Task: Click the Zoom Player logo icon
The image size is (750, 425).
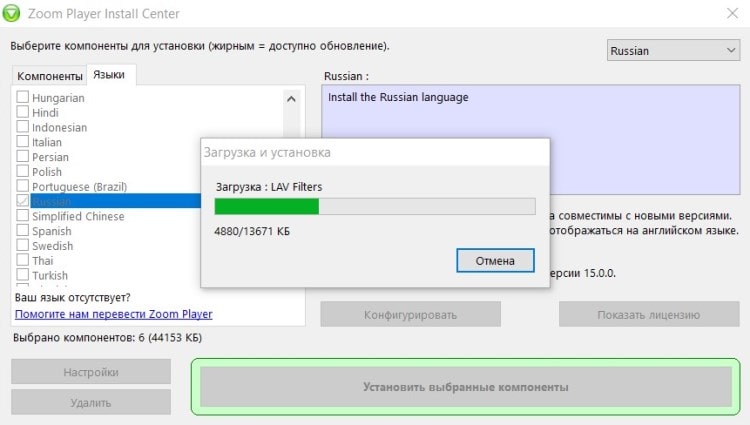Action: point(11,13)
